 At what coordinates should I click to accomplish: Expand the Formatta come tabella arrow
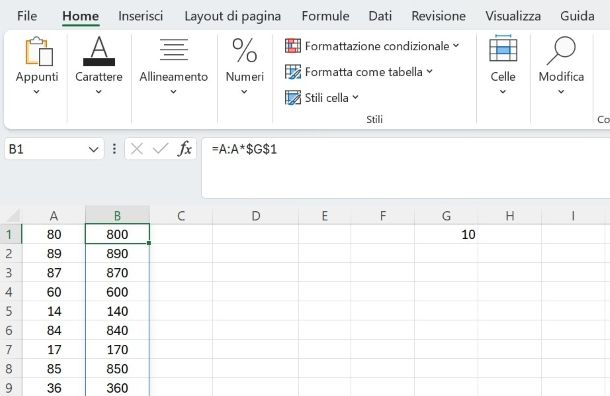click(x=429, y=71)
